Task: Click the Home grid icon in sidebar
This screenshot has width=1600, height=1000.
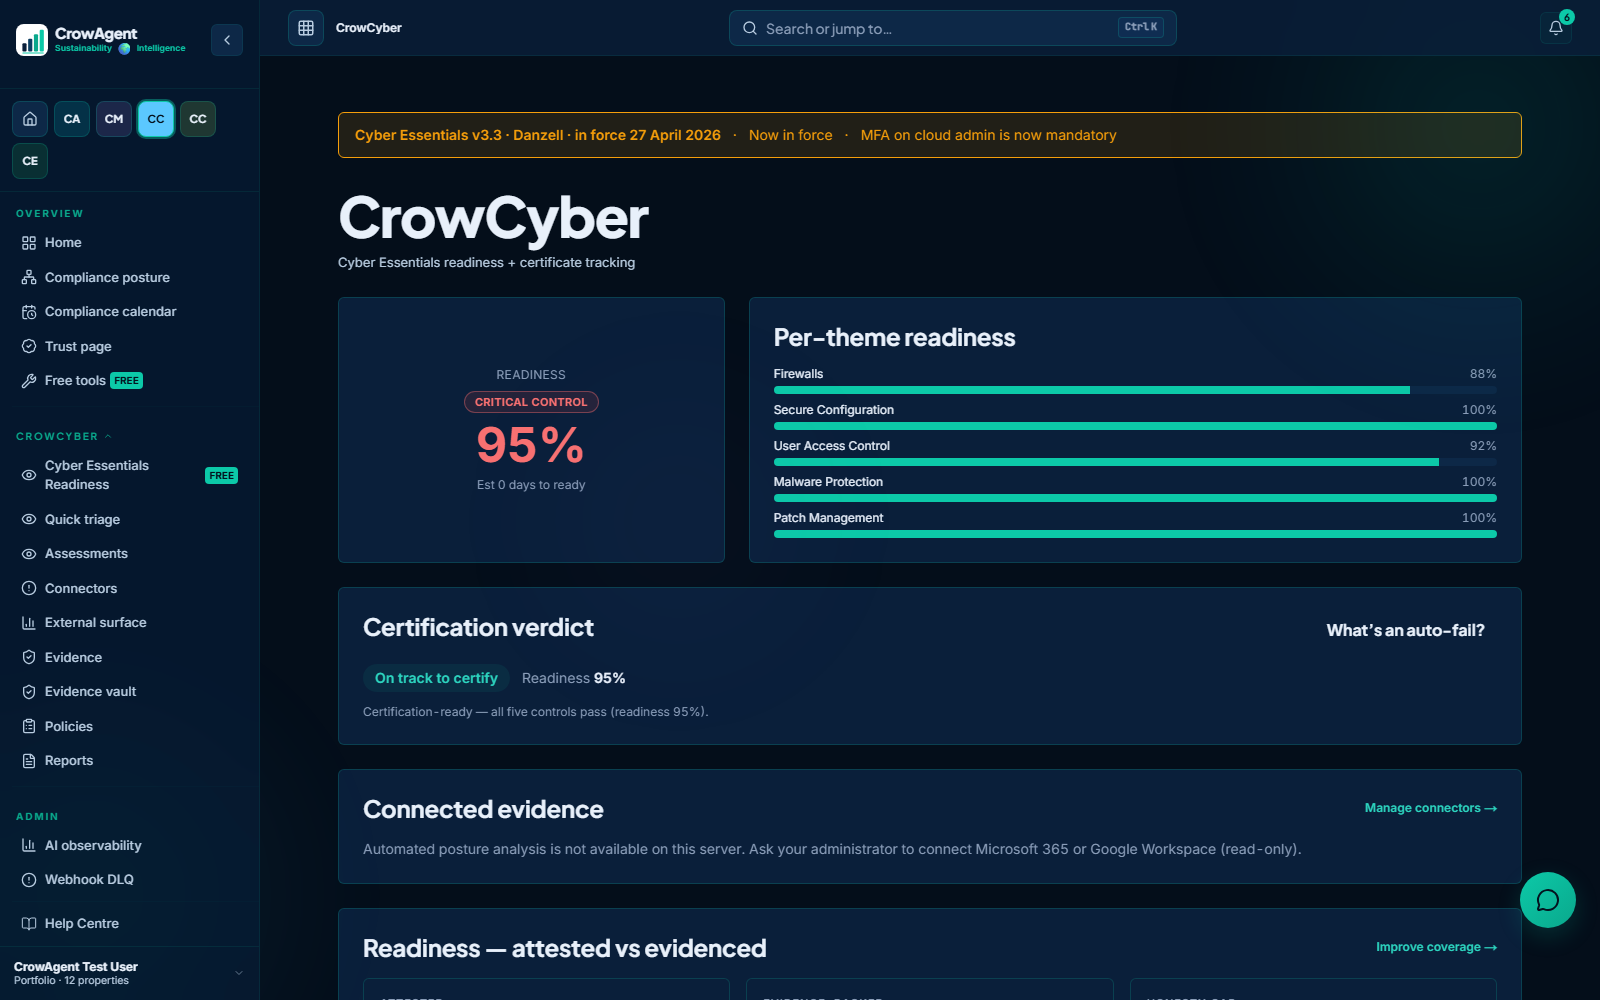Action: [29, 243]
